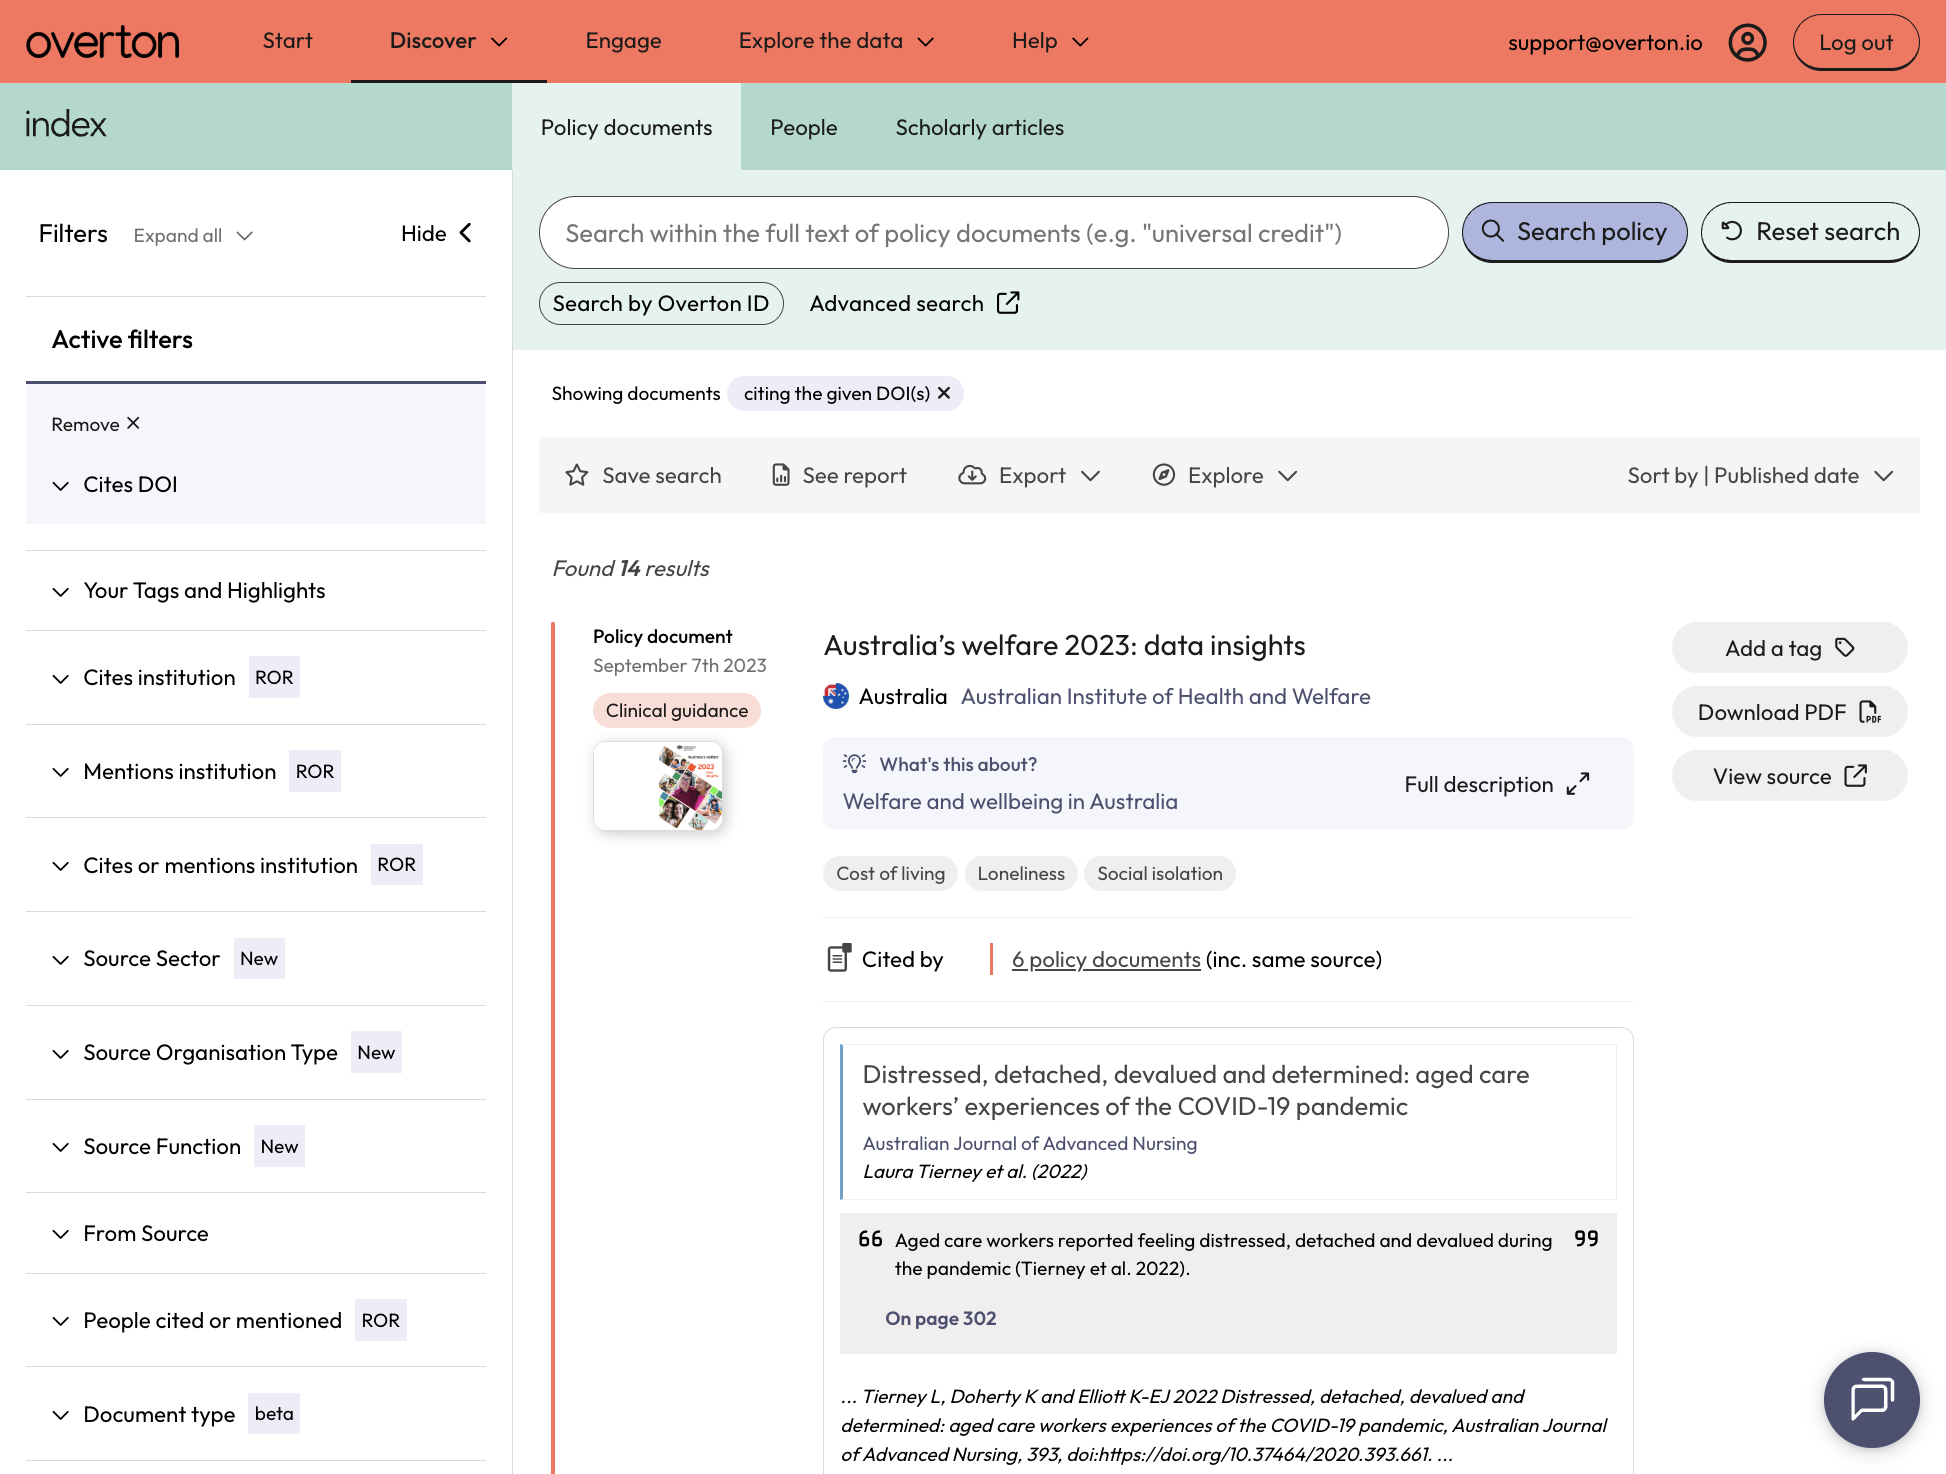Click the Cited by document icon

(839, 958)
